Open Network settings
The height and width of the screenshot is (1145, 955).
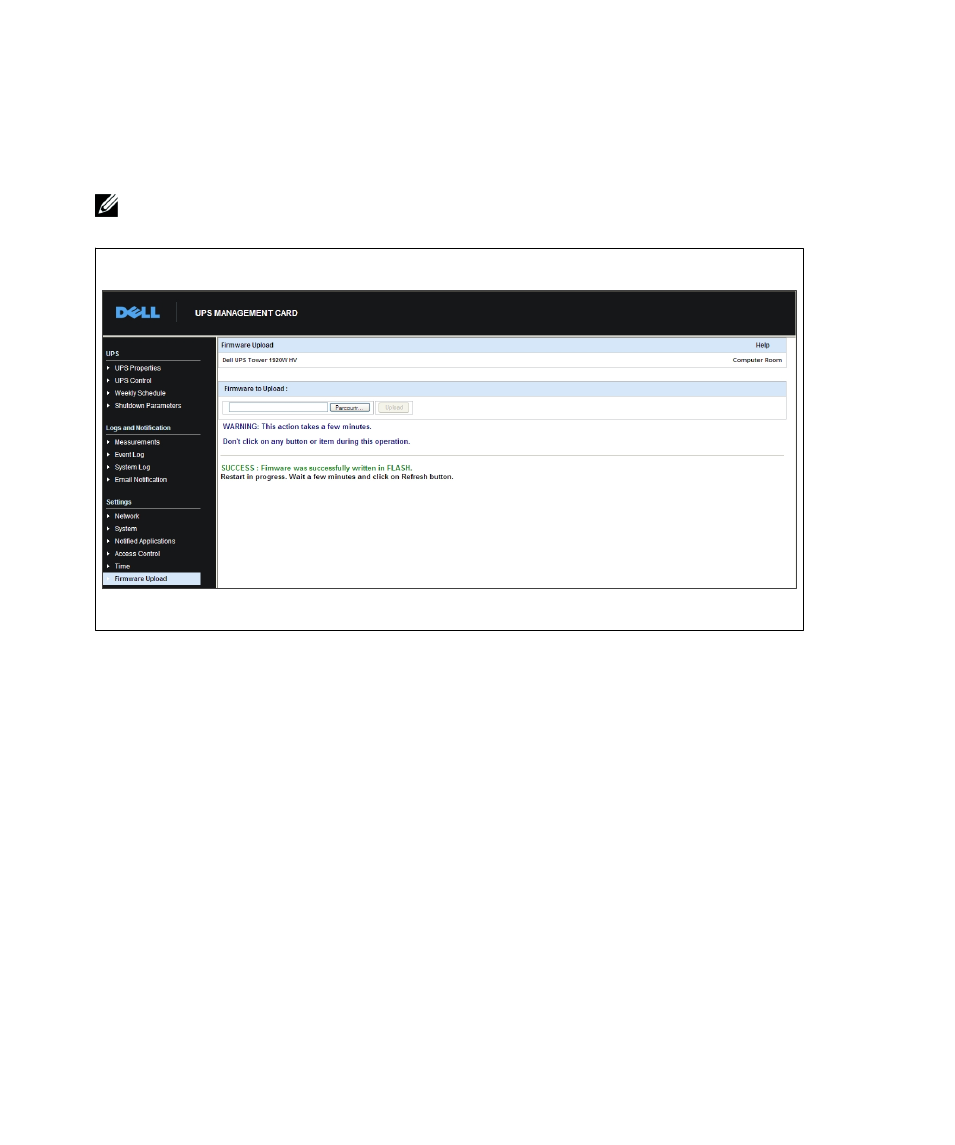(126, 516)
